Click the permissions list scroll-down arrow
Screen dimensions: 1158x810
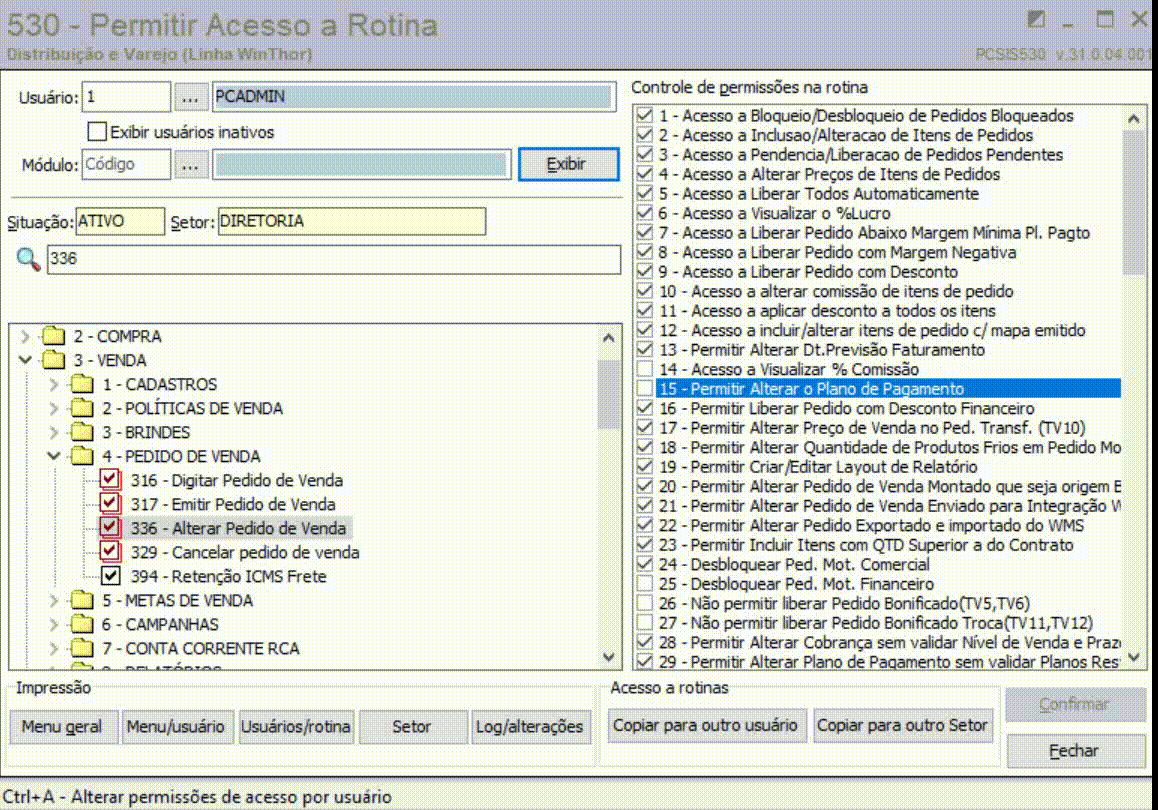coord(1134,656)
